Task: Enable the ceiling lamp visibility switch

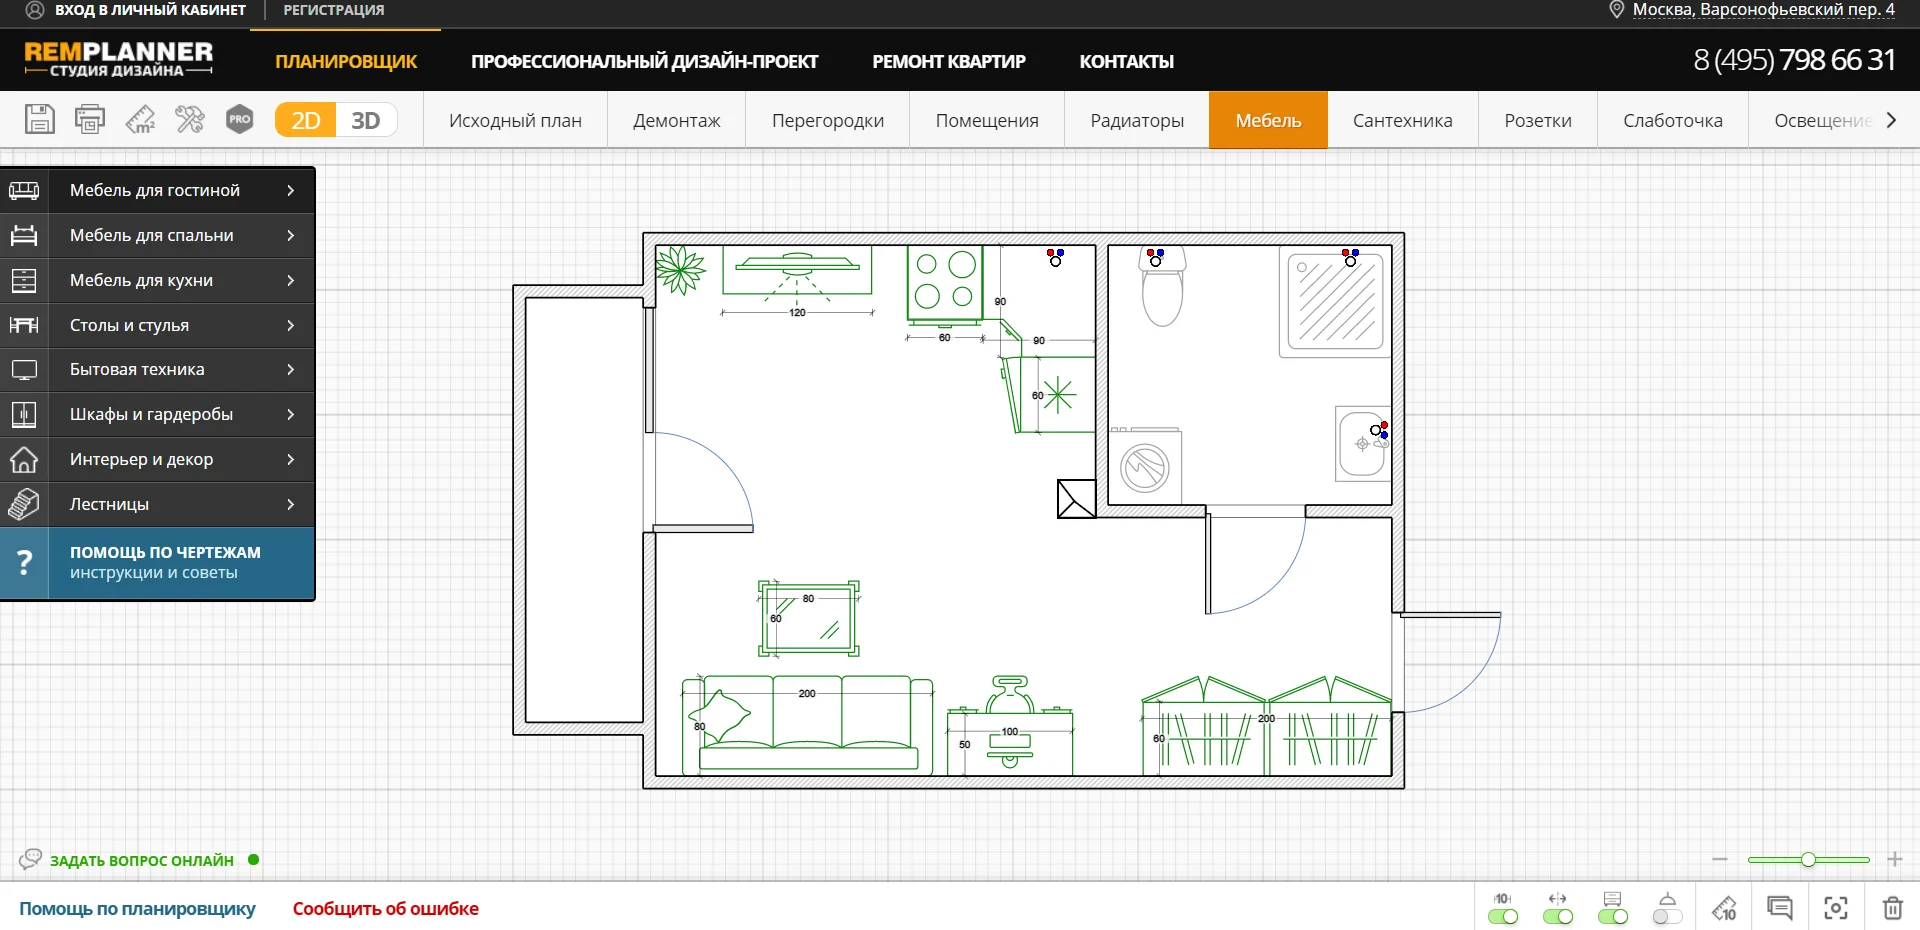Action: 1667,916
